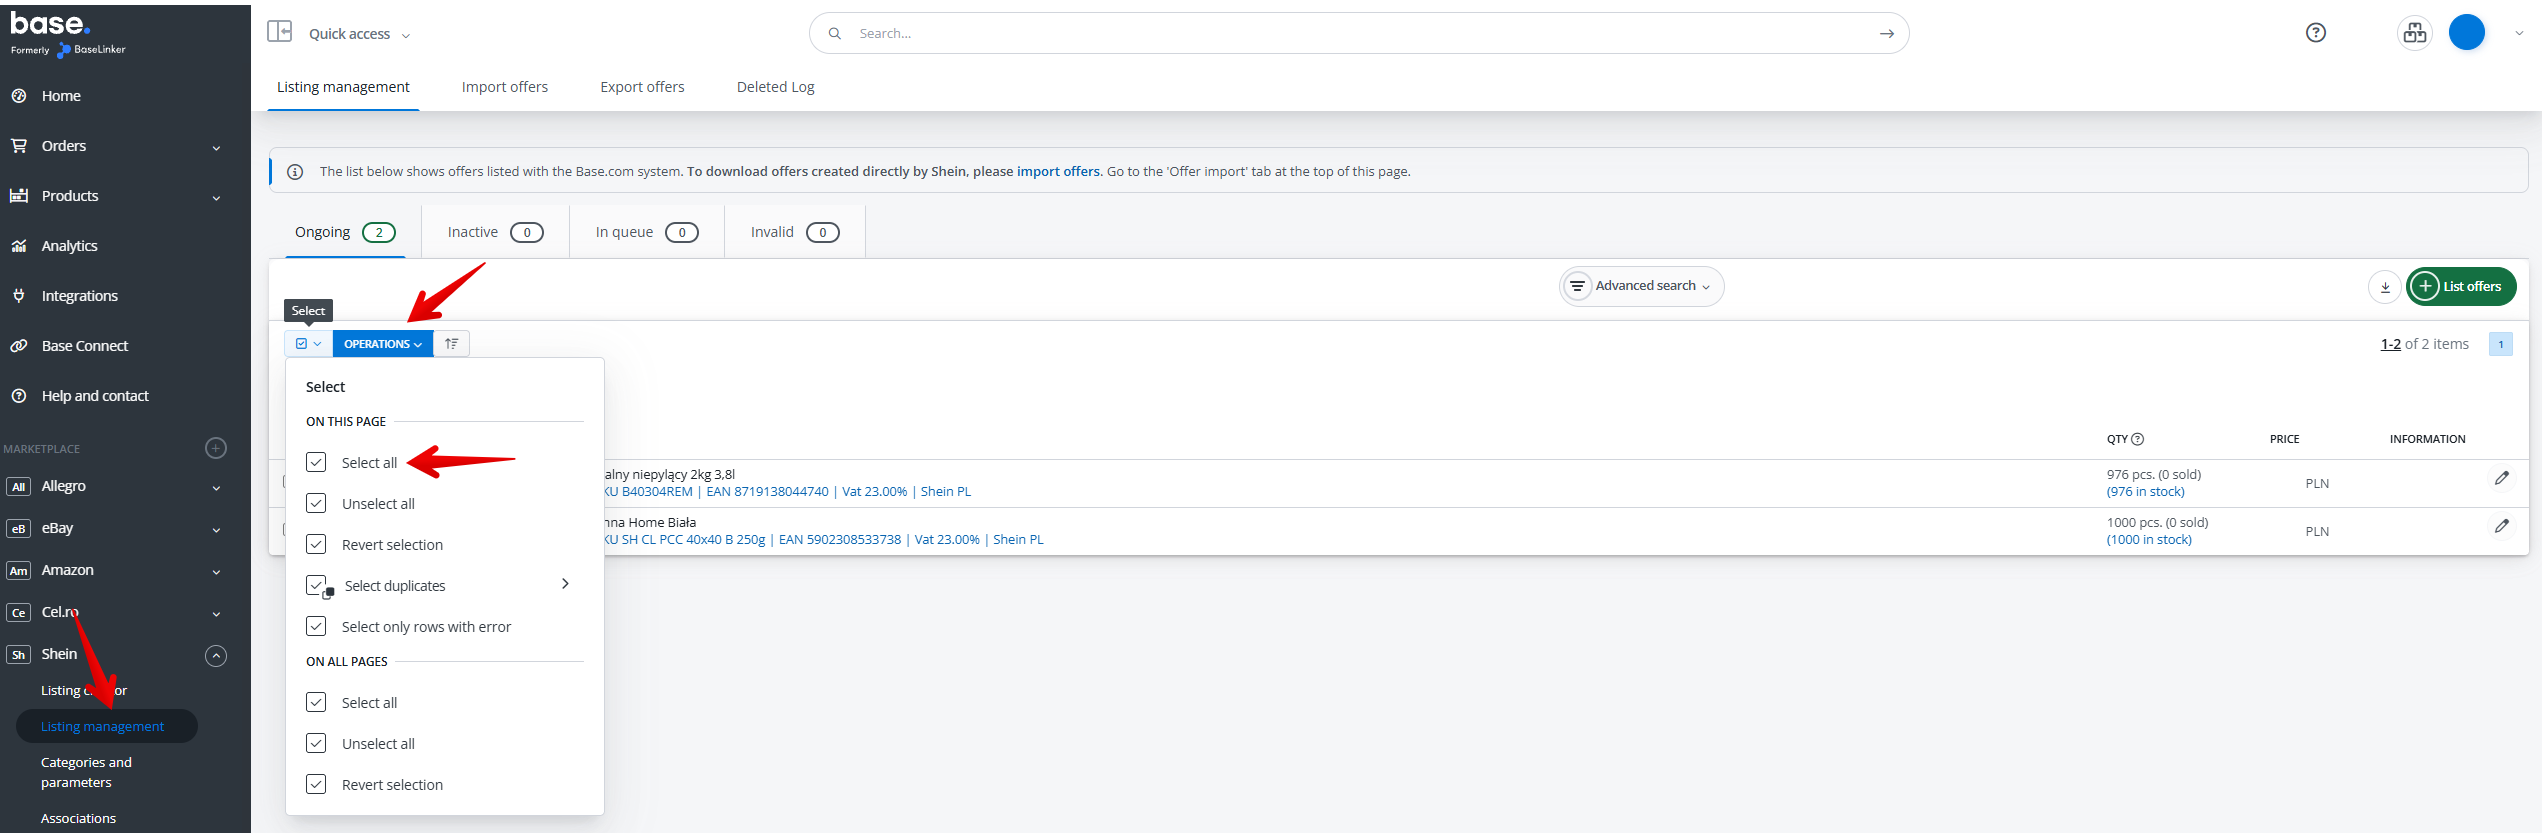Open the Inactive offers tab
2542x833 pixels.
click(494, 232)
